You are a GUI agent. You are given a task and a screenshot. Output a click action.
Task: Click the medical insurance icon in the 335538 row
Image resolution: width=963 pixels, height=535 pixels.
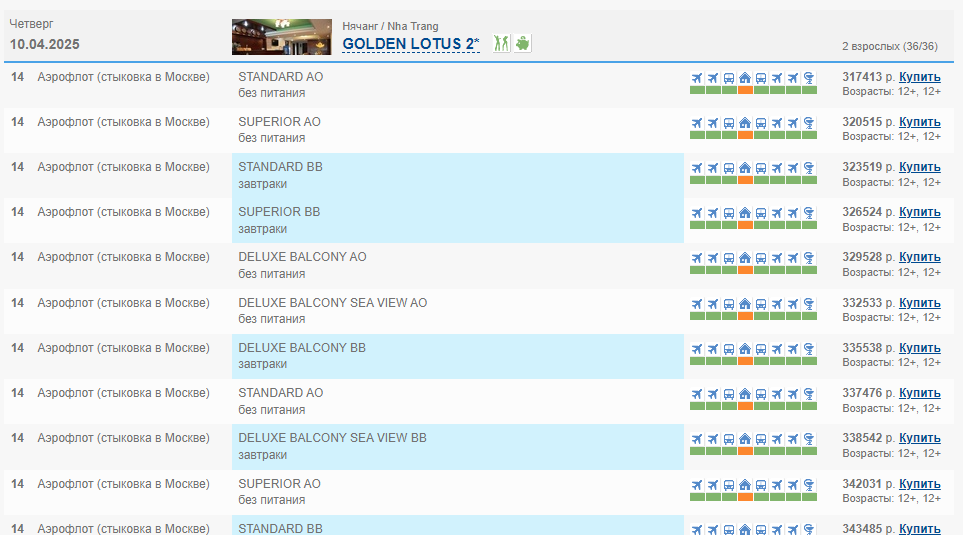pyautogui.click(x=809, y=349)
